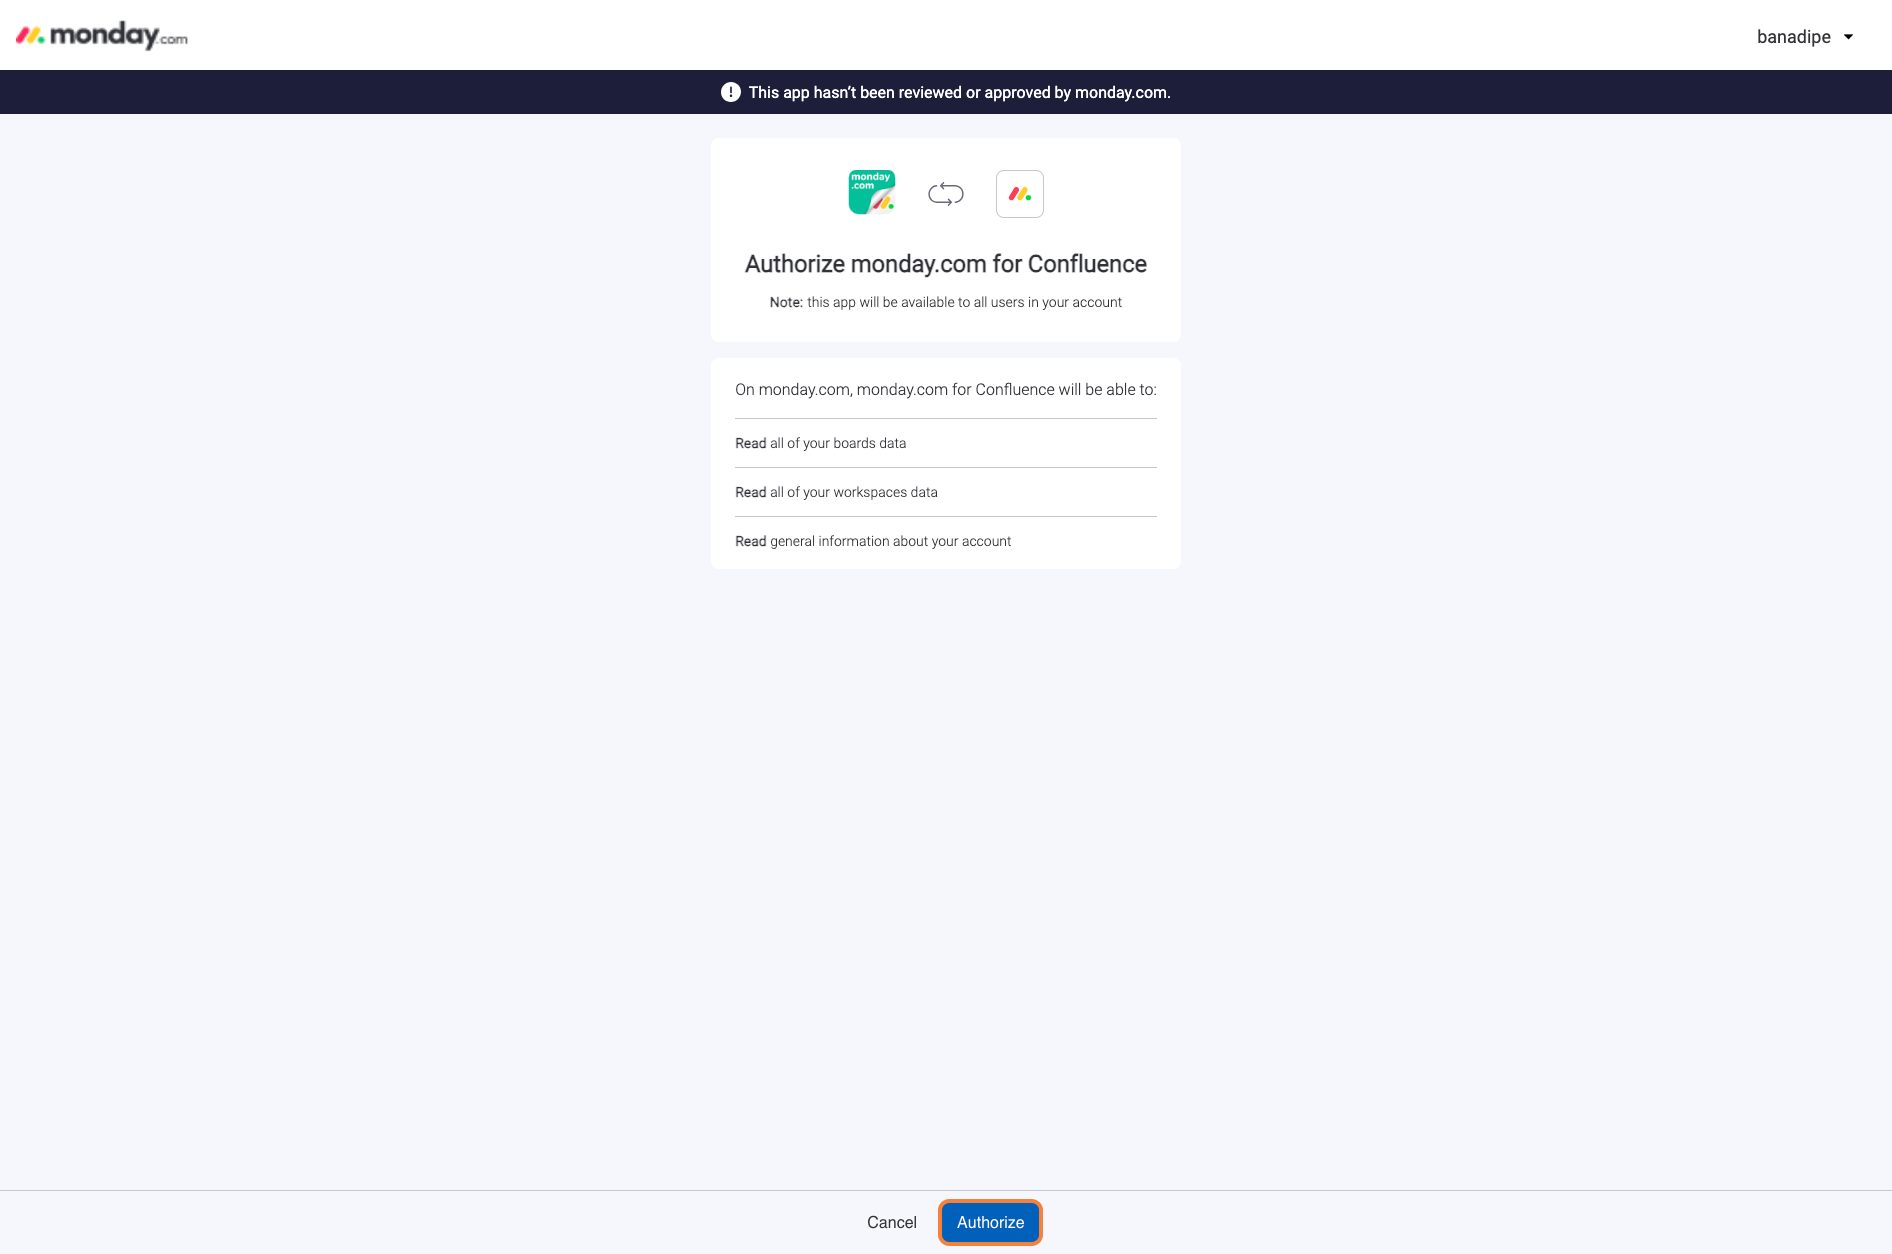Click the note about availability to all users

946,302
